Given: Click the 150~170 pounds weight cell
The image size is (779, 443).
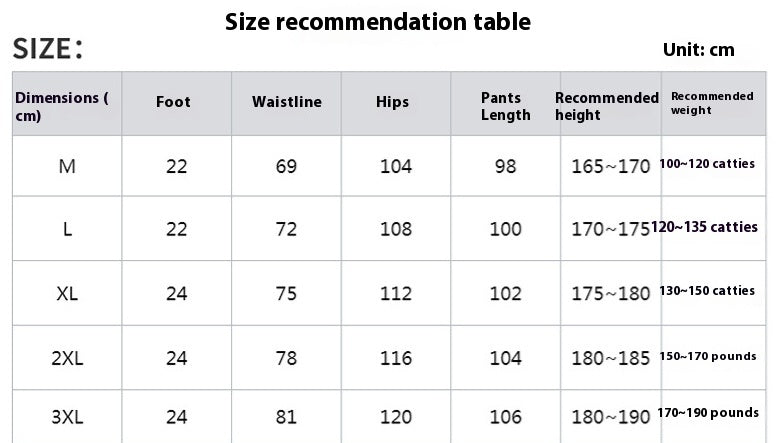Looking at the screenshot, I should (x=708, y=356).
